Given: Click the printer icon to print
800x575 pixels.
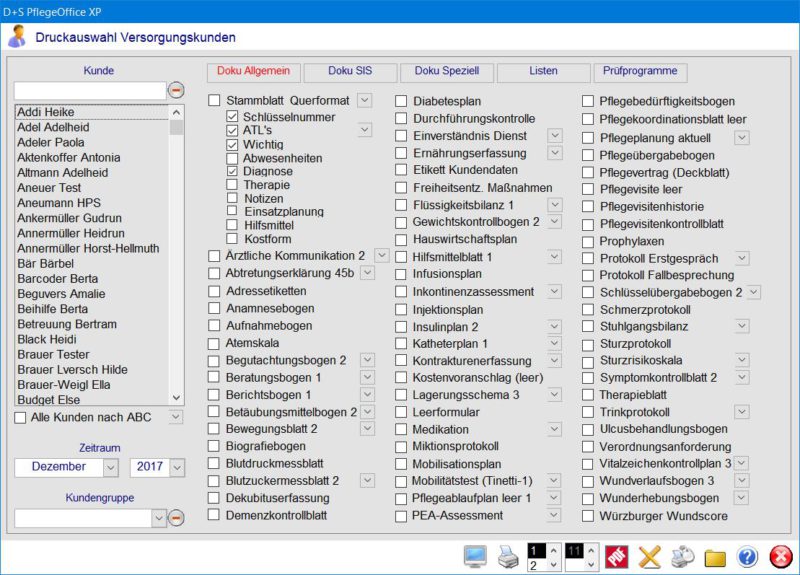Looking at the screenshot, I should click(x=508, y=557).
